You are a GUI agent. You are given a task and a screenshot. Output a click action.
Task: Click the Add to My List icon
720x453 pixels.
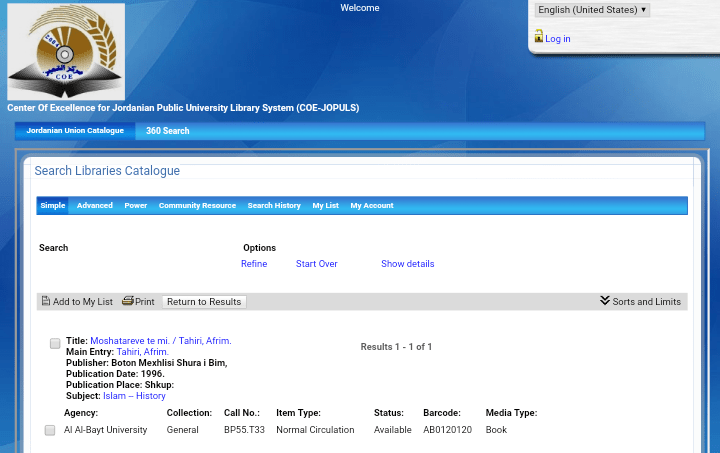click(x=46, y=300)
